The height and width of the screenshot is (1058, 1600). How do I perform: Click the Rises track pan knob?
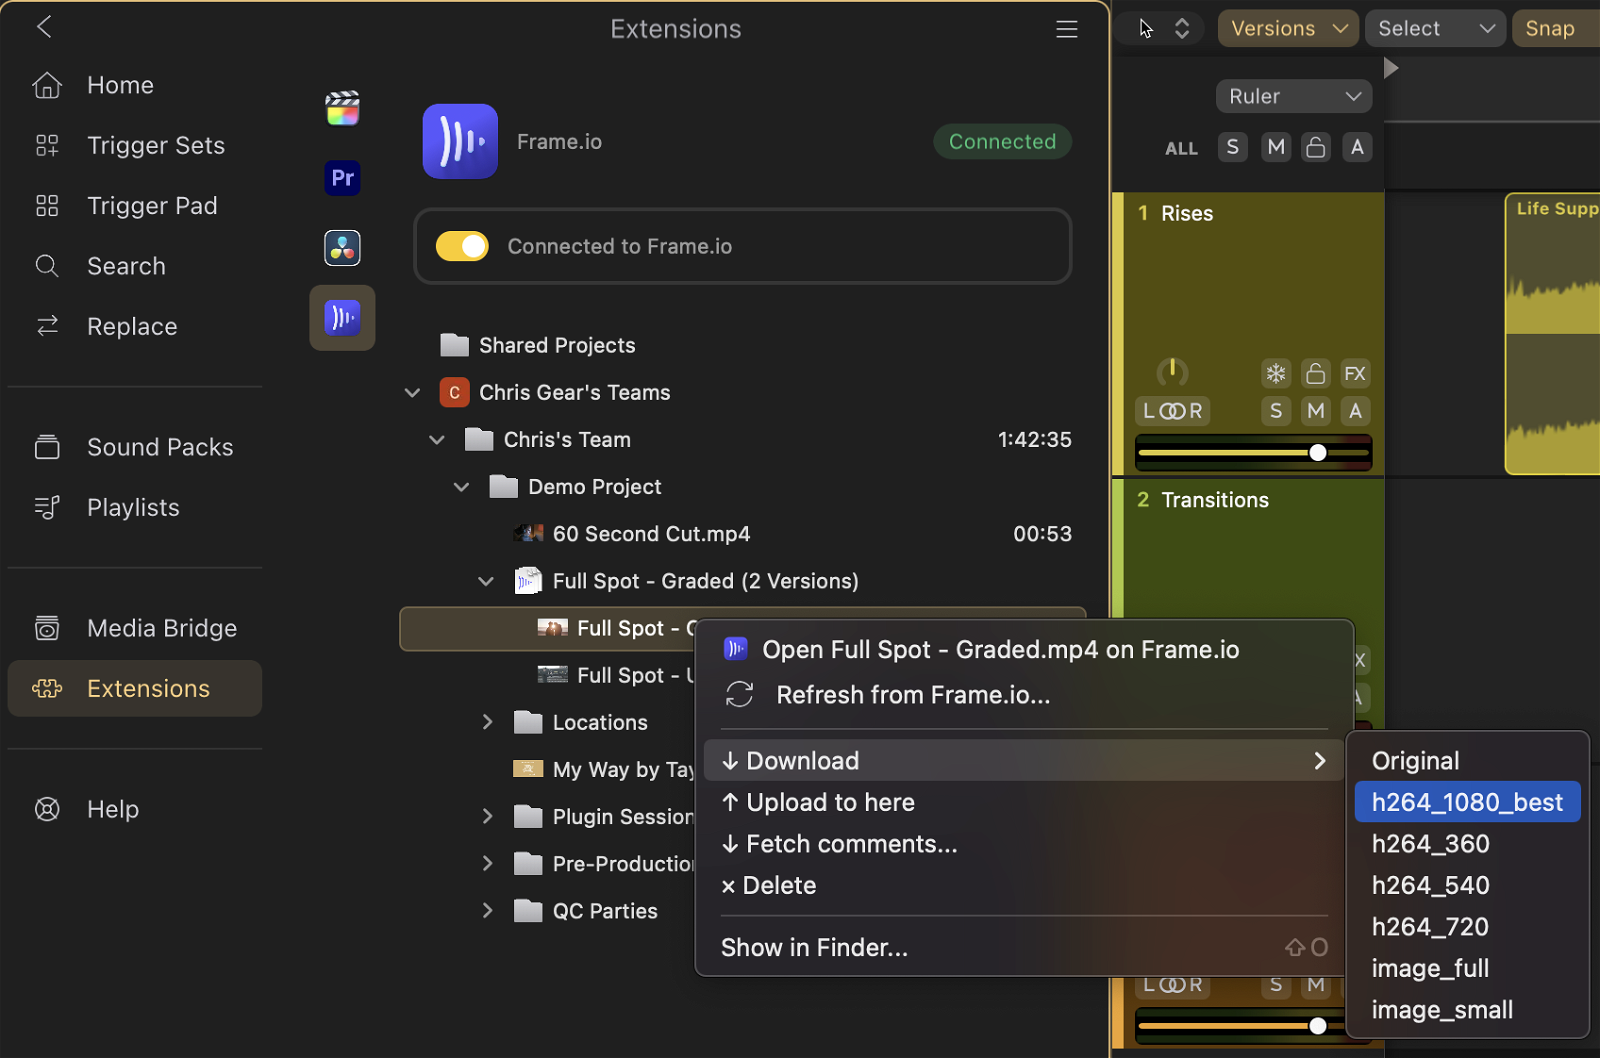pos(1172,372)
